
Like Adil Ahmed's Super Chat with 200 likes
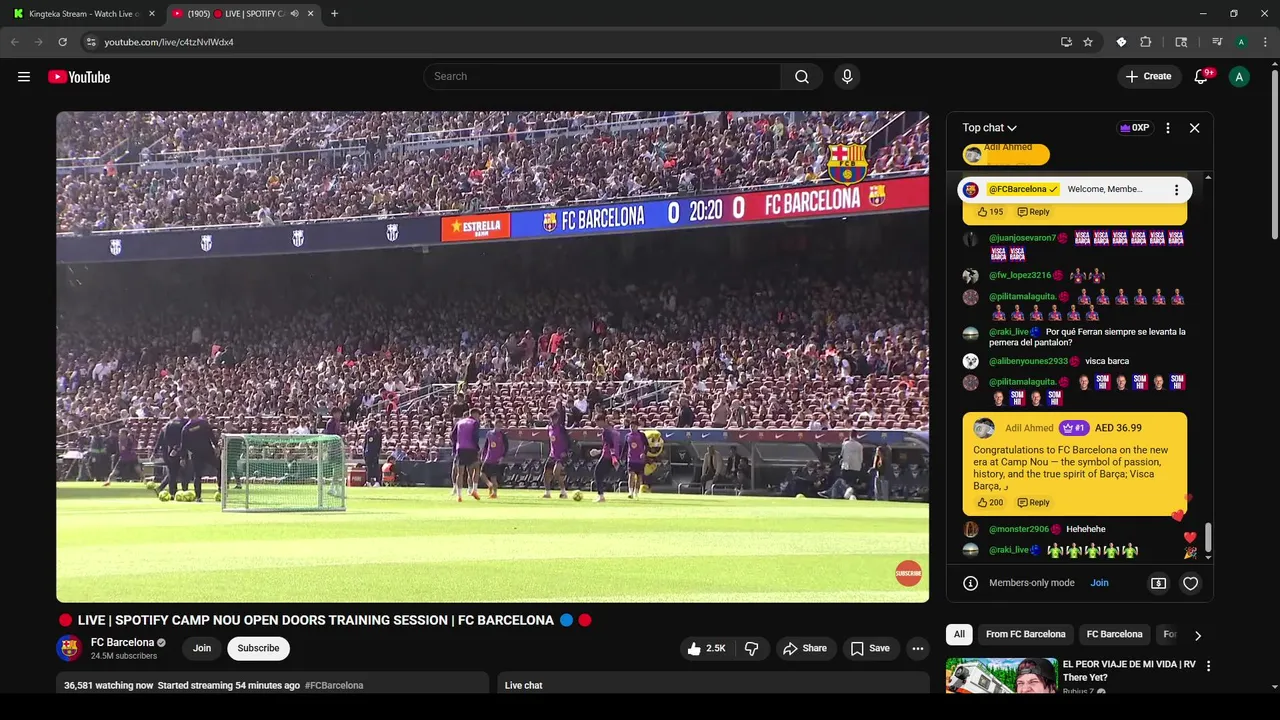(x=990, y=503)
